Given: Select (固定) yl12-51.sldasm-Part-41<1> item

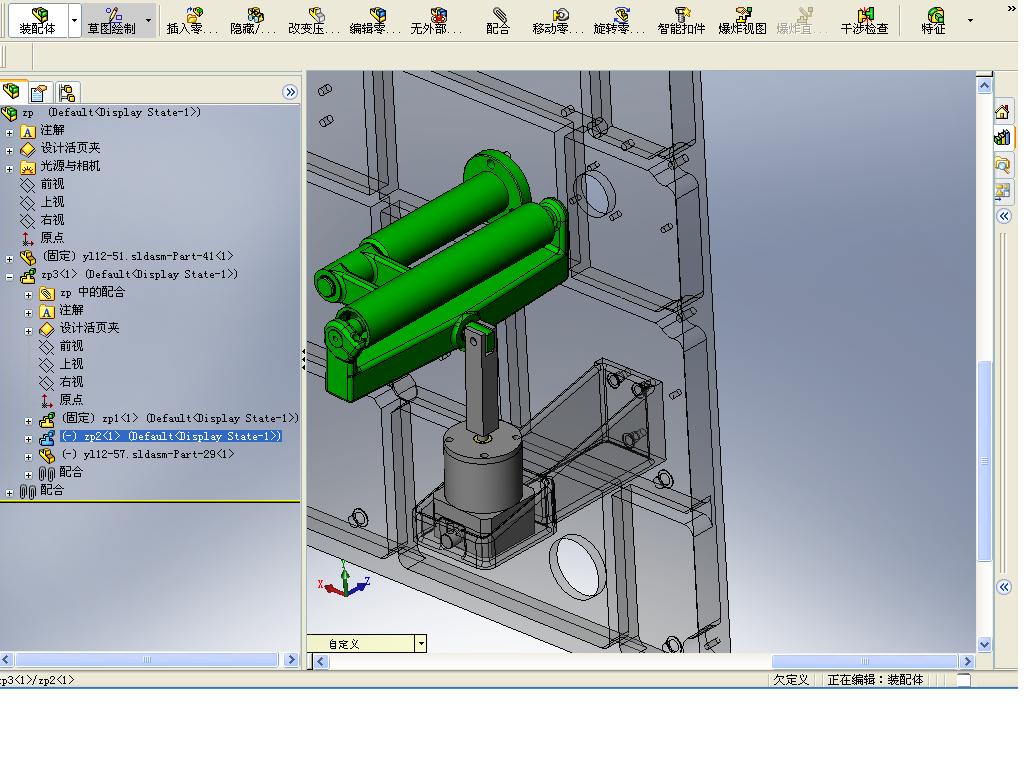Looking at the screenshot, I should [x=137, y=257].
